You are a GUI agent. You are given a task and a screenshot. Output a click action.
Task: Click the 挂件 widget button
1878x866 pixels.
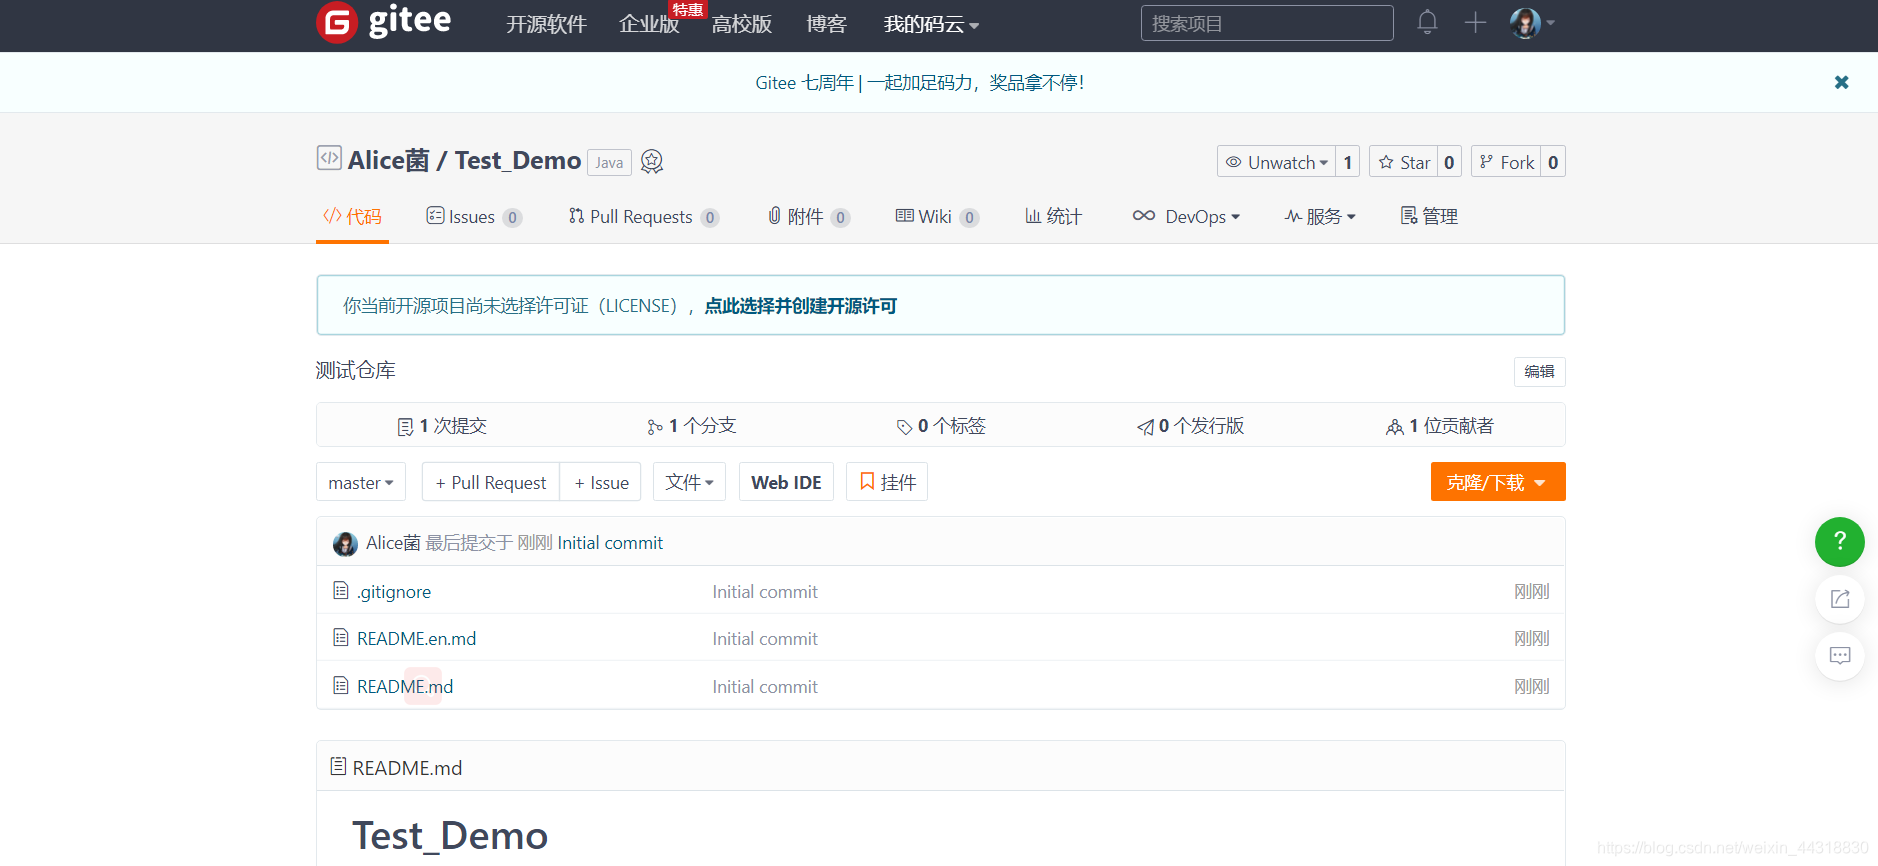[x=887, y=482]
